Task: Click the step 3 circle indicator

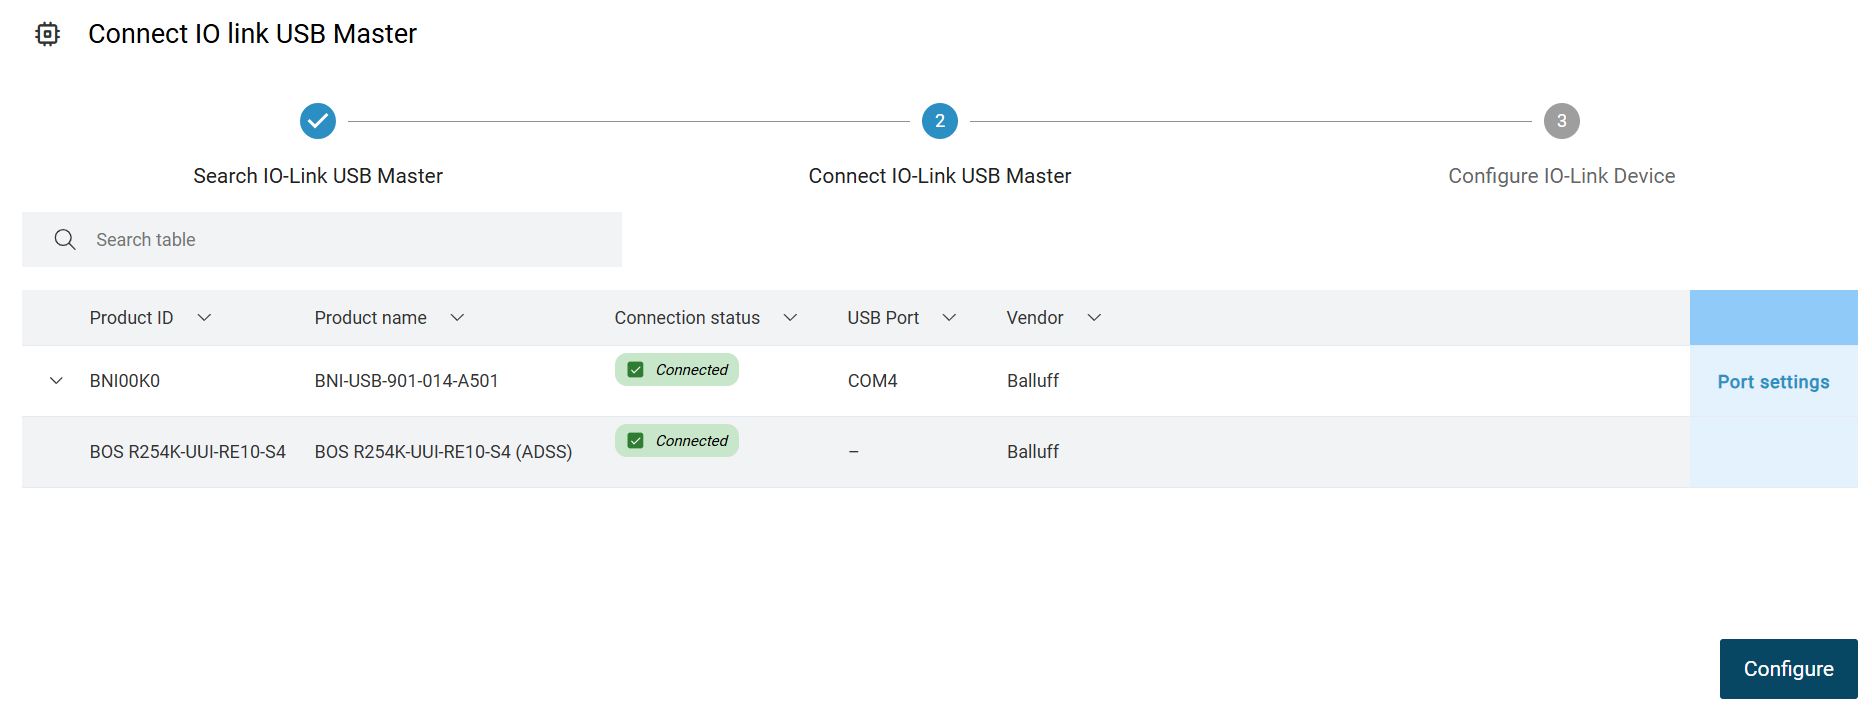Action: pyautogui.click(x=1561, y=121)
